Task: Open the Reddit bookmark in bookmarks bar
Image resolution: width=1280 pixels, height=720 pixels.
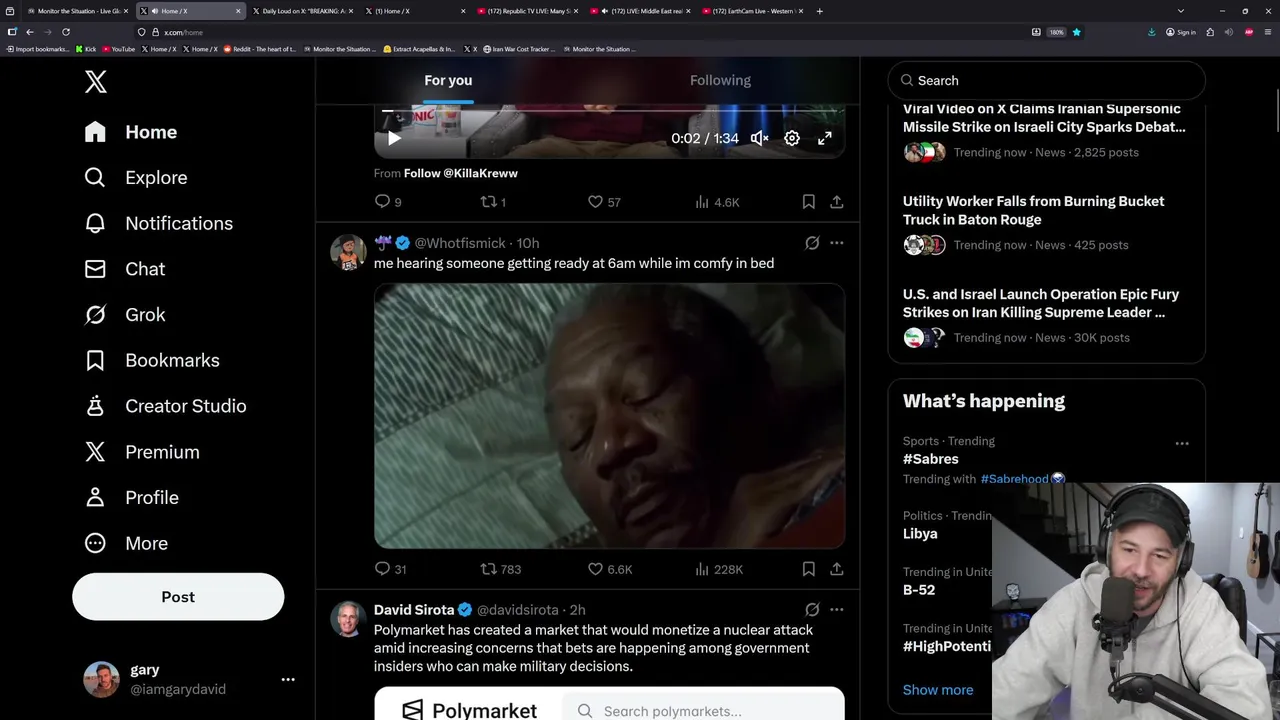Action: (x=260, y=49)
